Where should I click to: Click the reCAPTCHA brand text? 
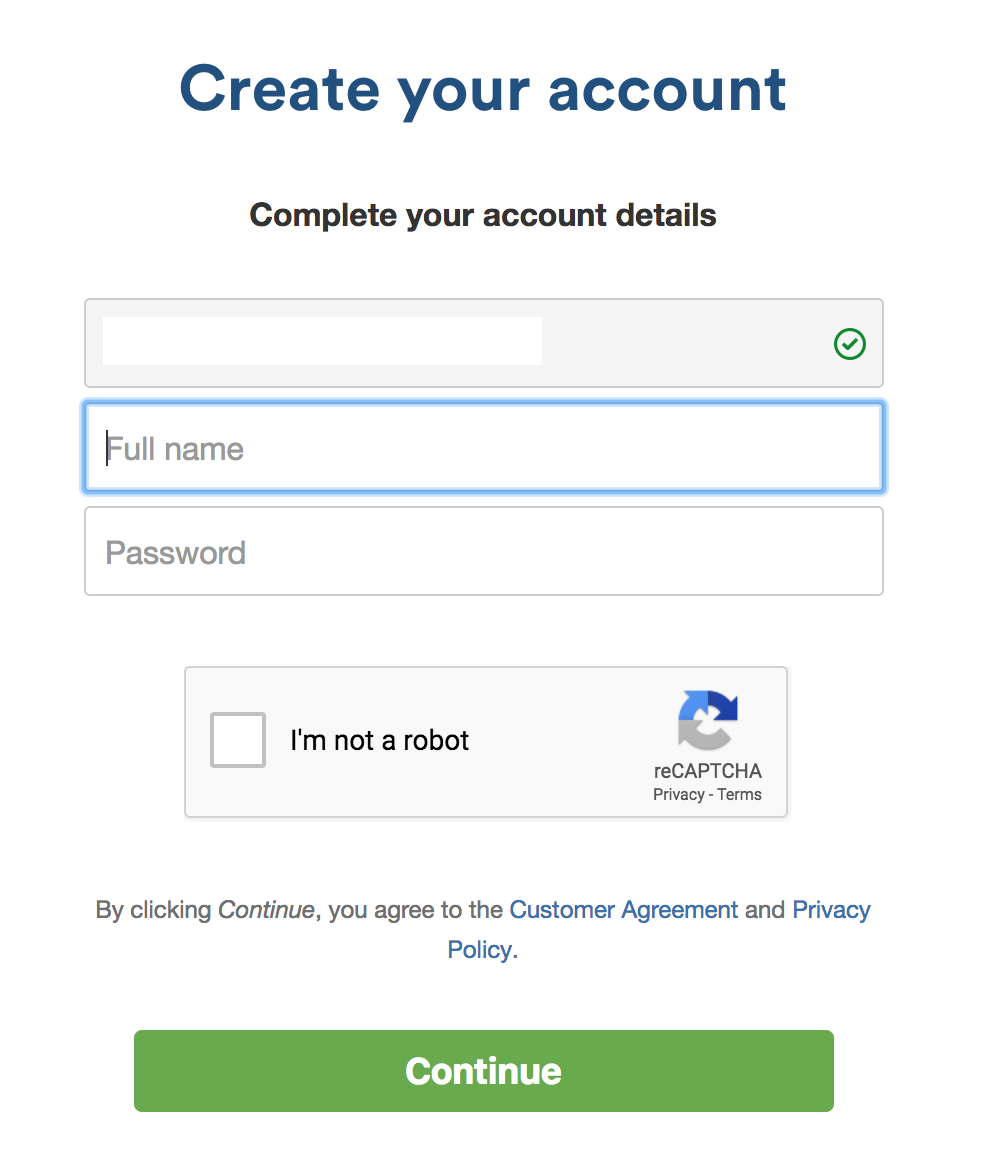point(707,771)
